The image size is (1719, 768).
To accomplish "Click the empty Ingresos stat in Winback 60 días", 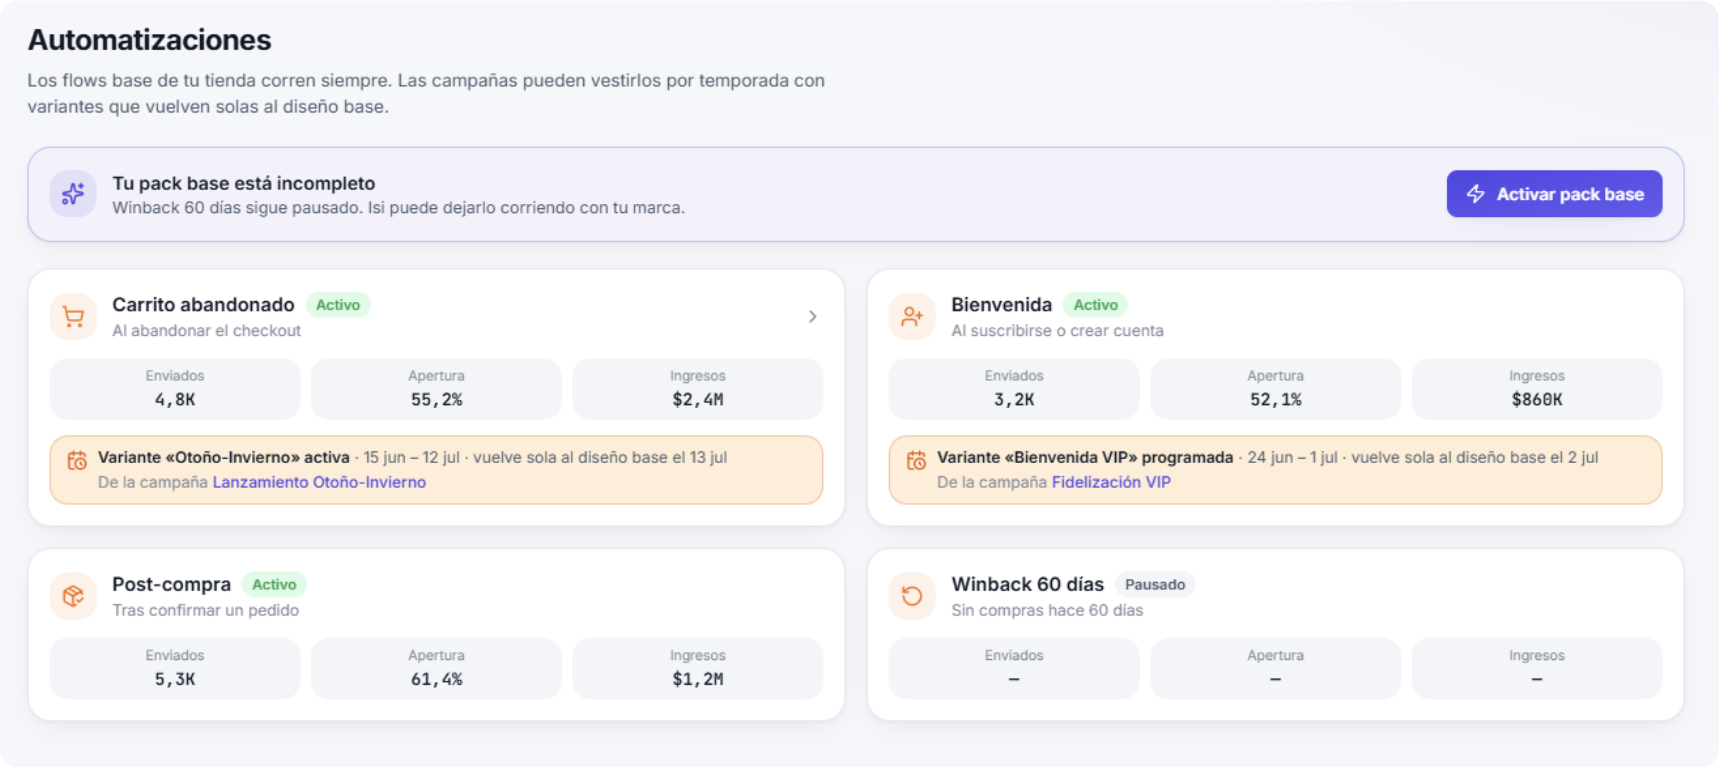I will click(1537, 668).
